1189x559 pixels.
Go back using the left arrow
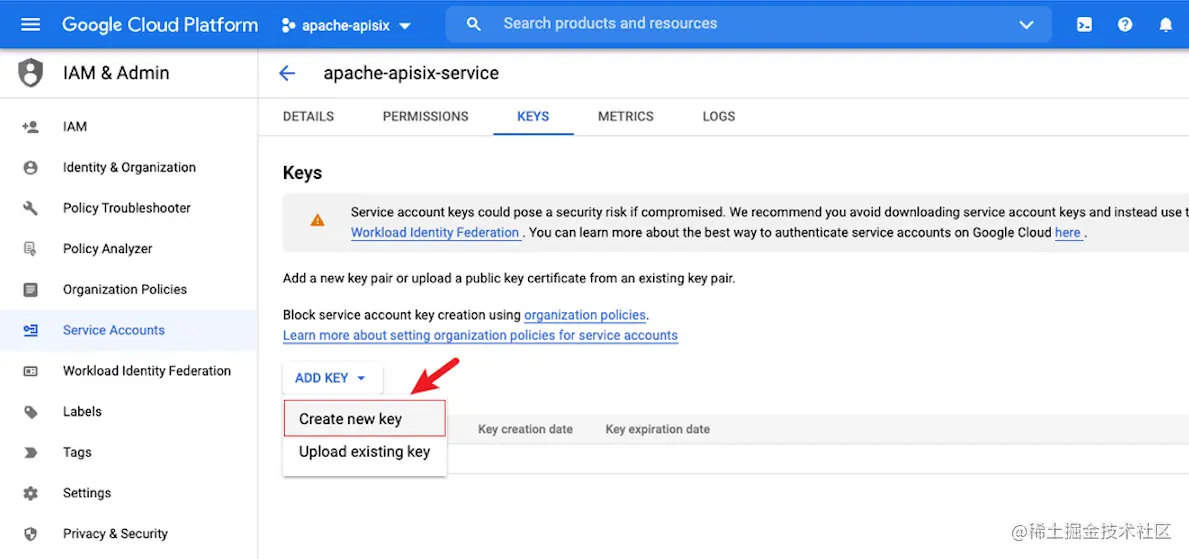[287, 73]
